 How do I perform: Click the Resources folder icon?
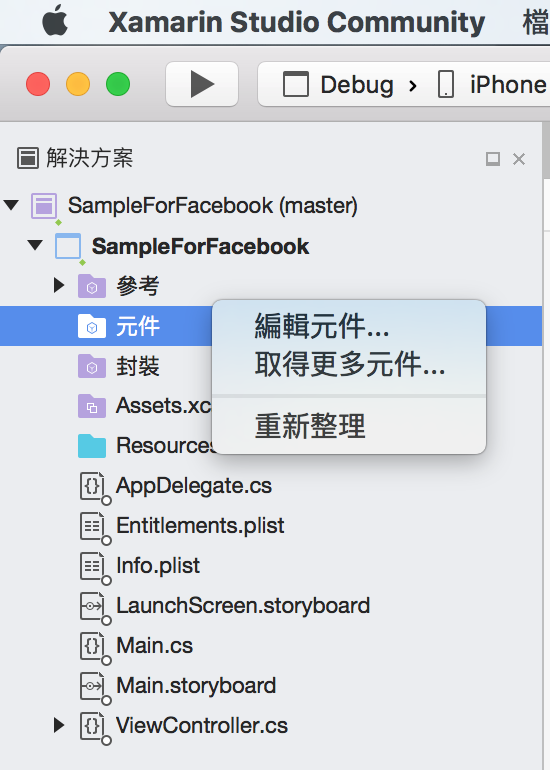(x=92, y=446)
